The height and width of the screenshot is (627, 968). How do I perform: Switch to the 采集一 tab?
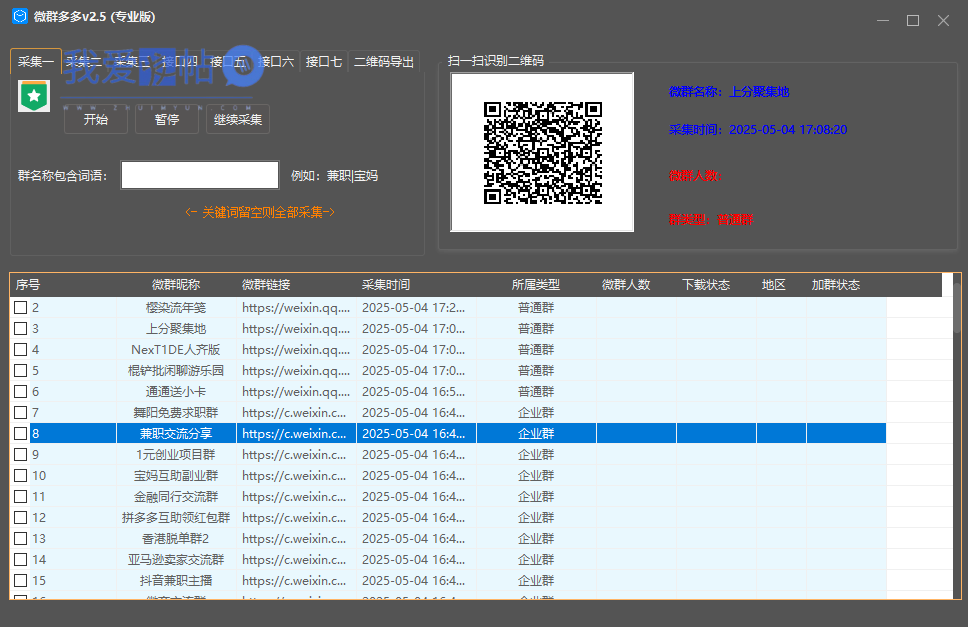click(x=36, y=61)
